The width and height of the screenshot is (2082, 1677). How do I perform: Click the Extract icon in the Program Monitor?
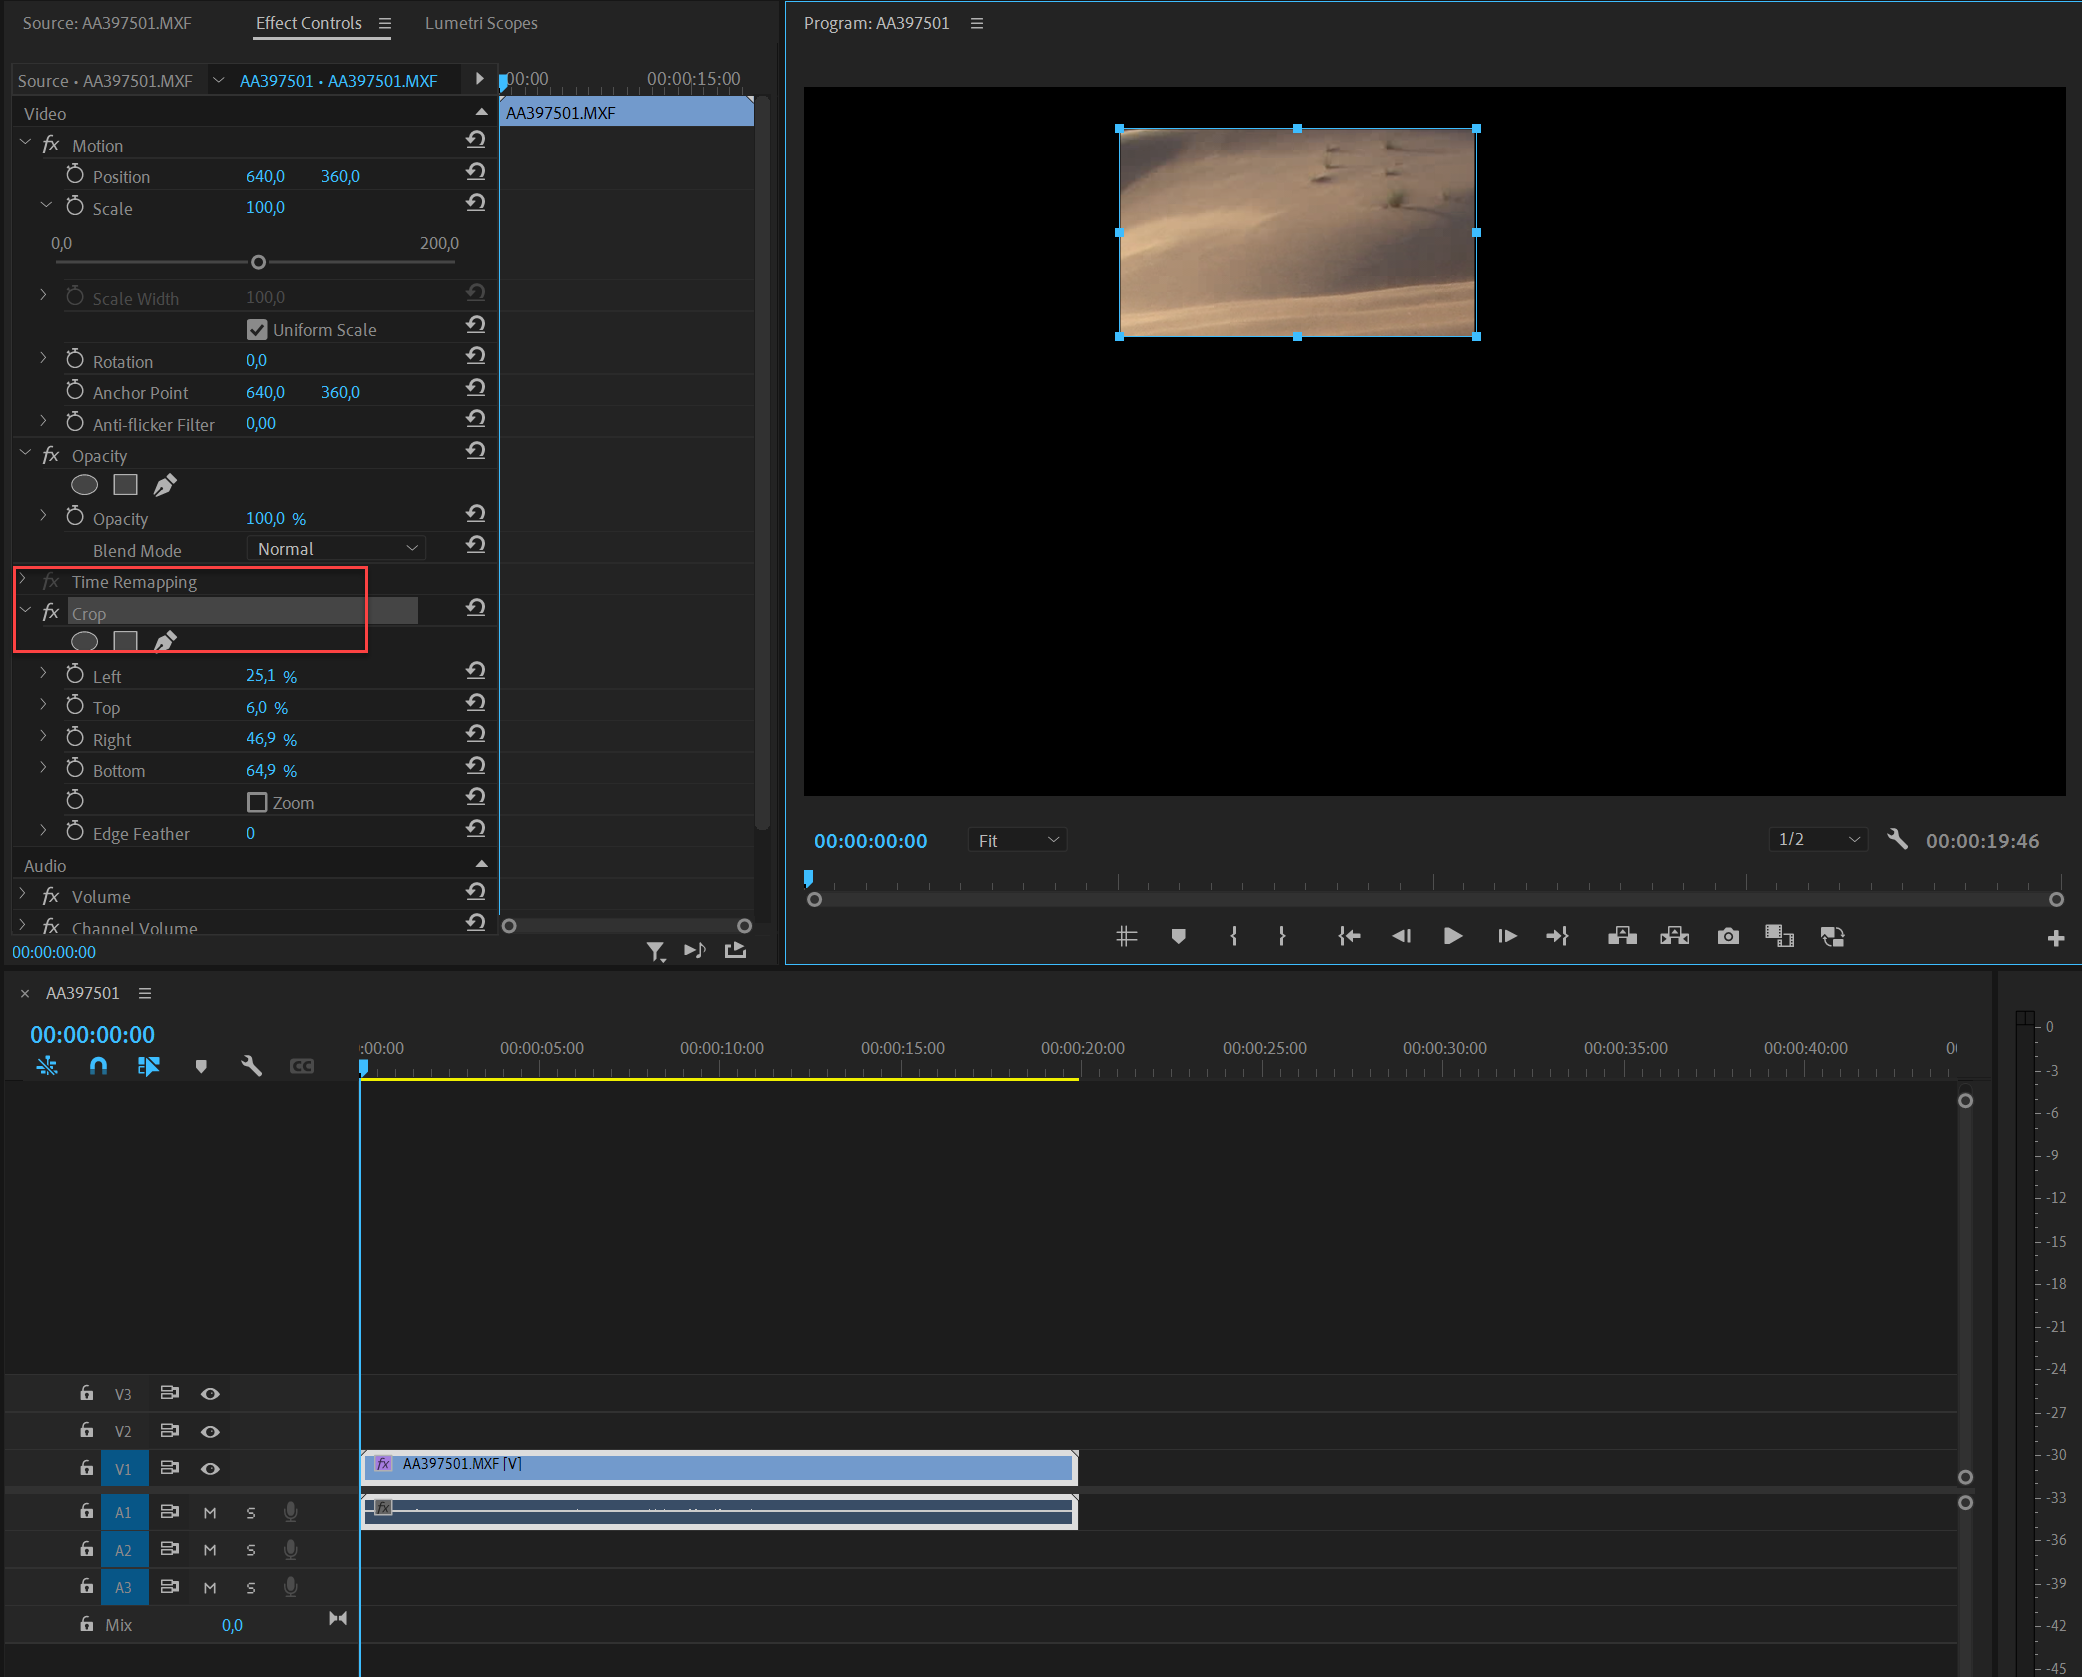point(1674,936)
